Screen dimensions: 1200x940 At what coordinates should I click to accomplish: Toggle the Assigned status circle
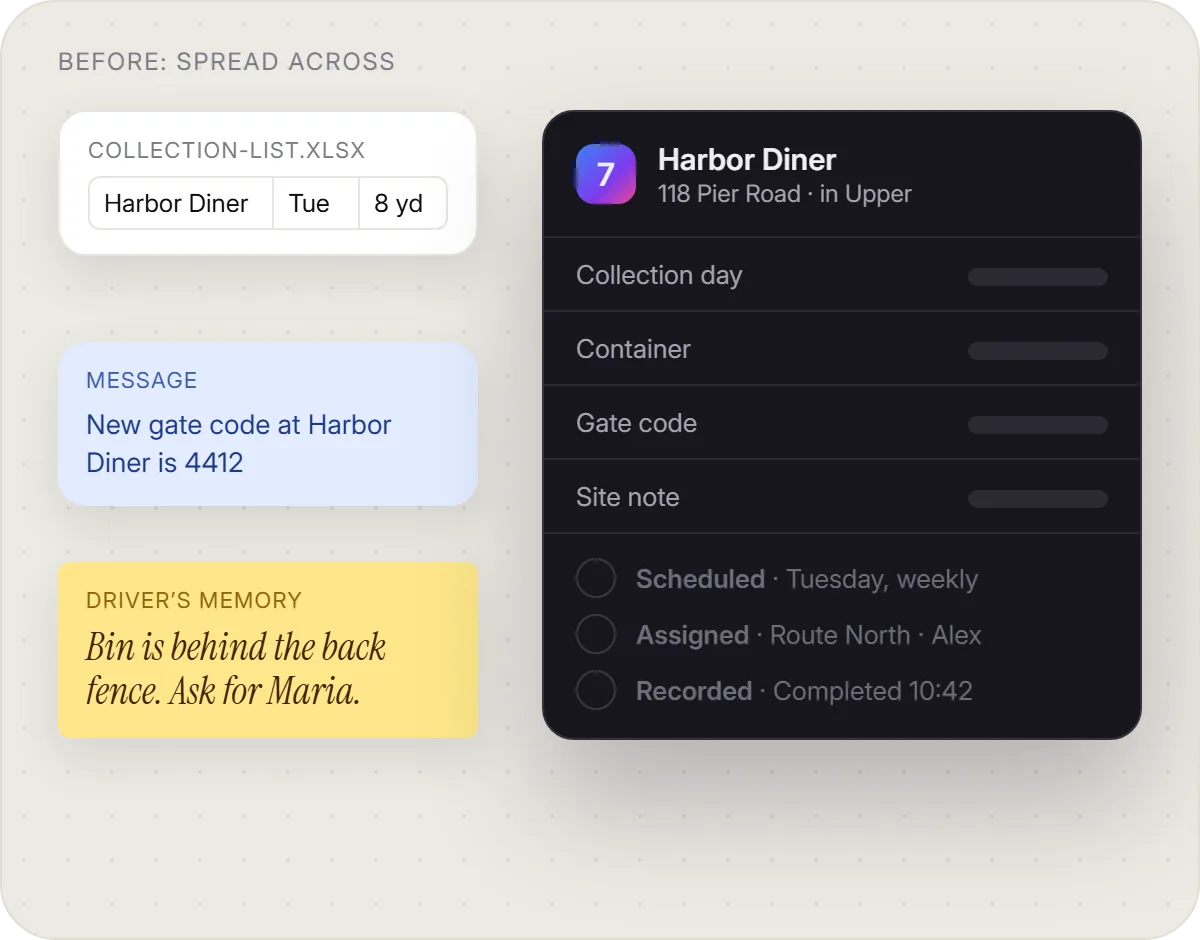point(596,635)
